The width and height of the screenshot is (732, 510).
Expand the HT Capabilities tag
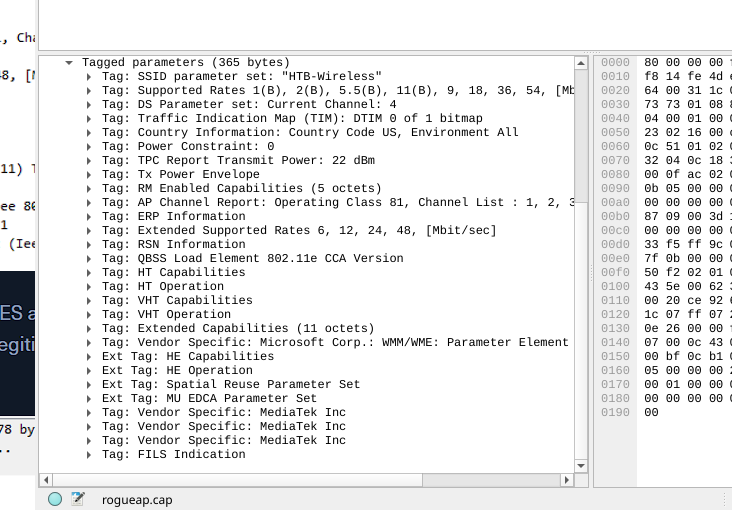[89, 273]
